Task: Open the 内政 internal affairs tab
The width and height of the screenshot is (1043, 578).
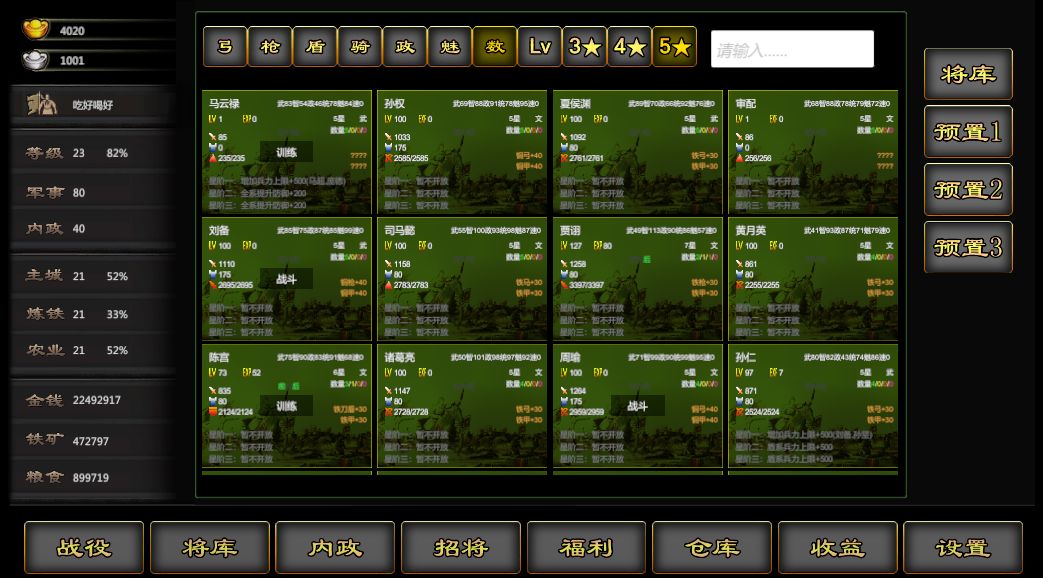Action: [x=335, y=547]
